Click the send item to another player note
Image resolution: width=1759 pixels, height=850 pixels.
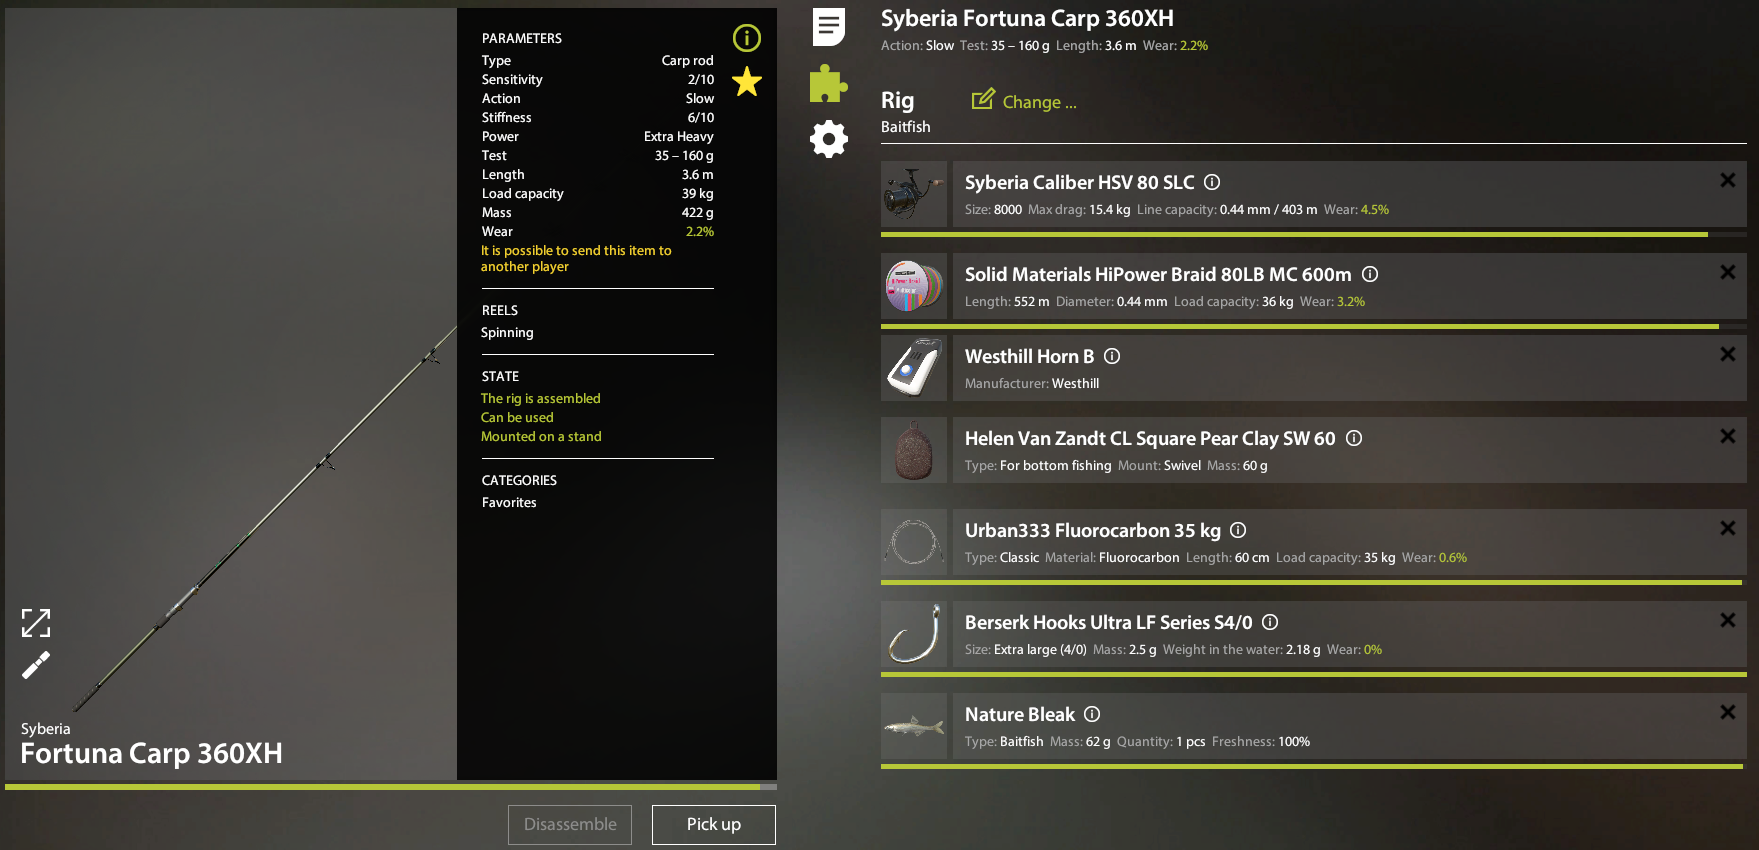pos(576,258)
